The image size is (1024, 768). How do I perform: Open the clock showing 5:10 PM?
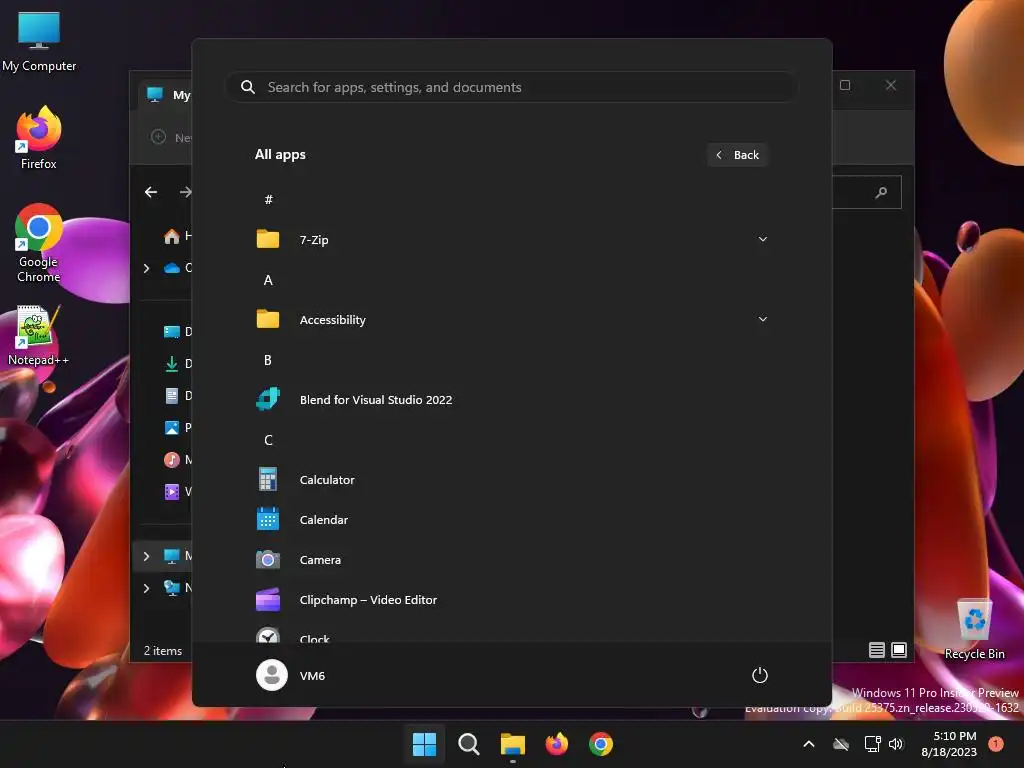(949, 744)
